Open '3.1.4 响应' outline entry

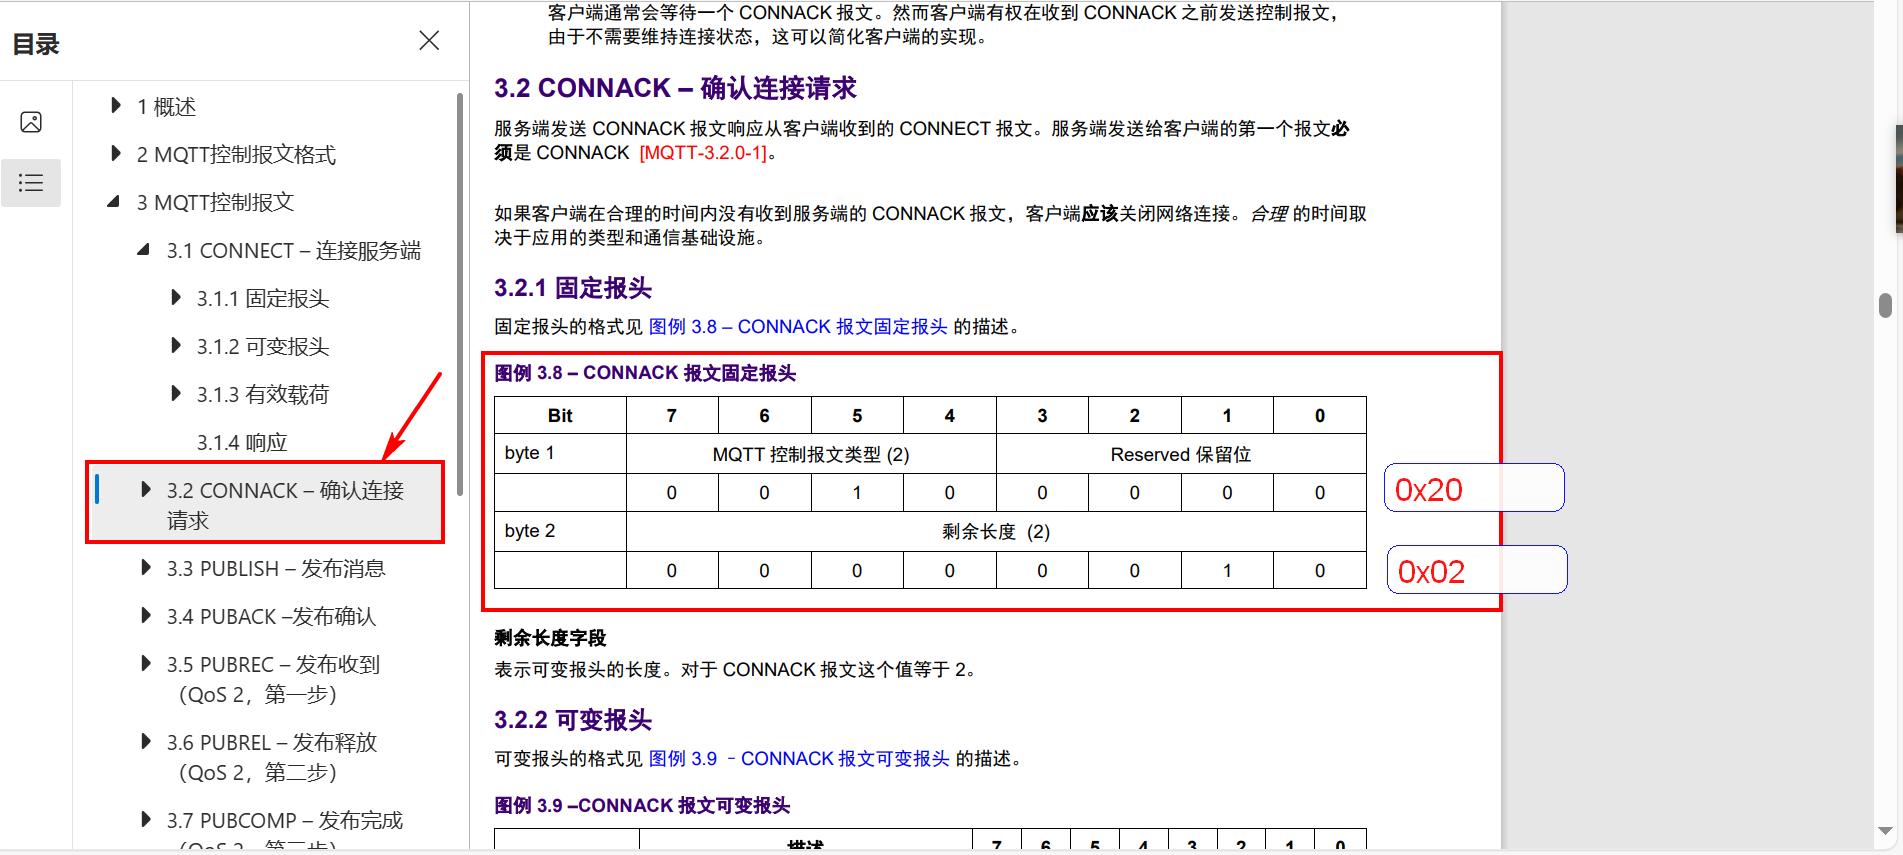242,443
